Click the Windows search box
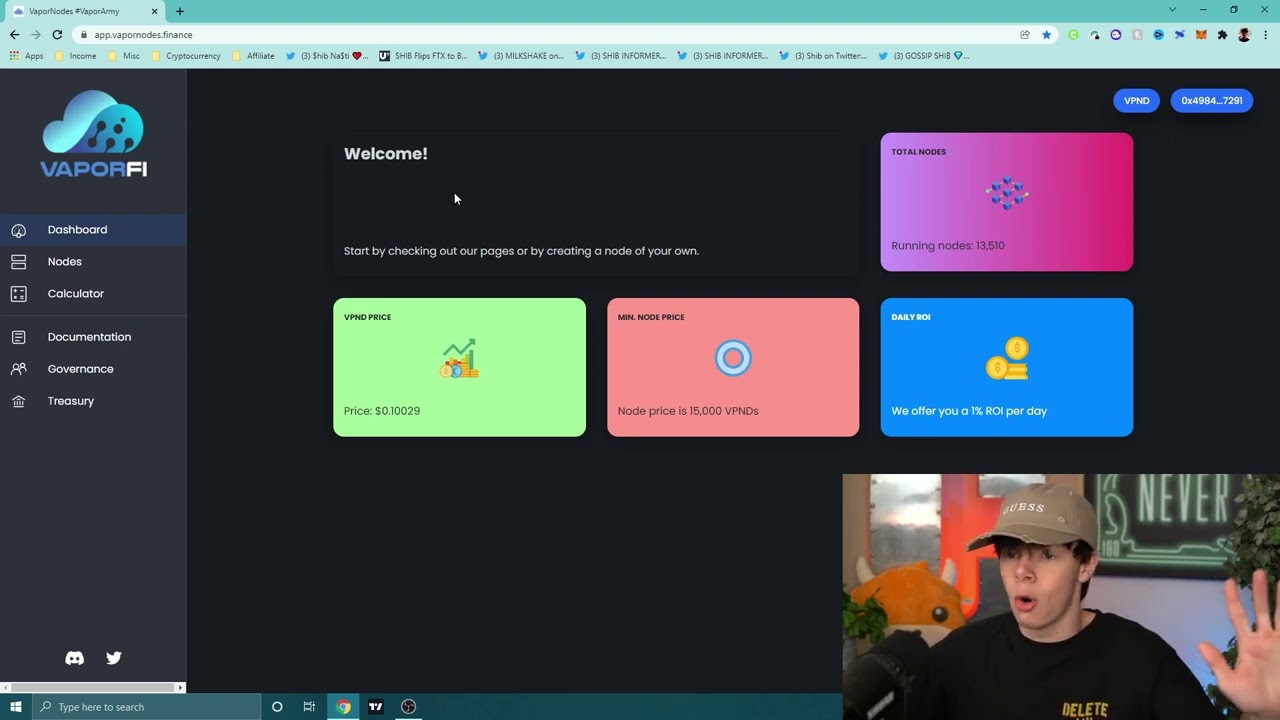 [147, 707]
